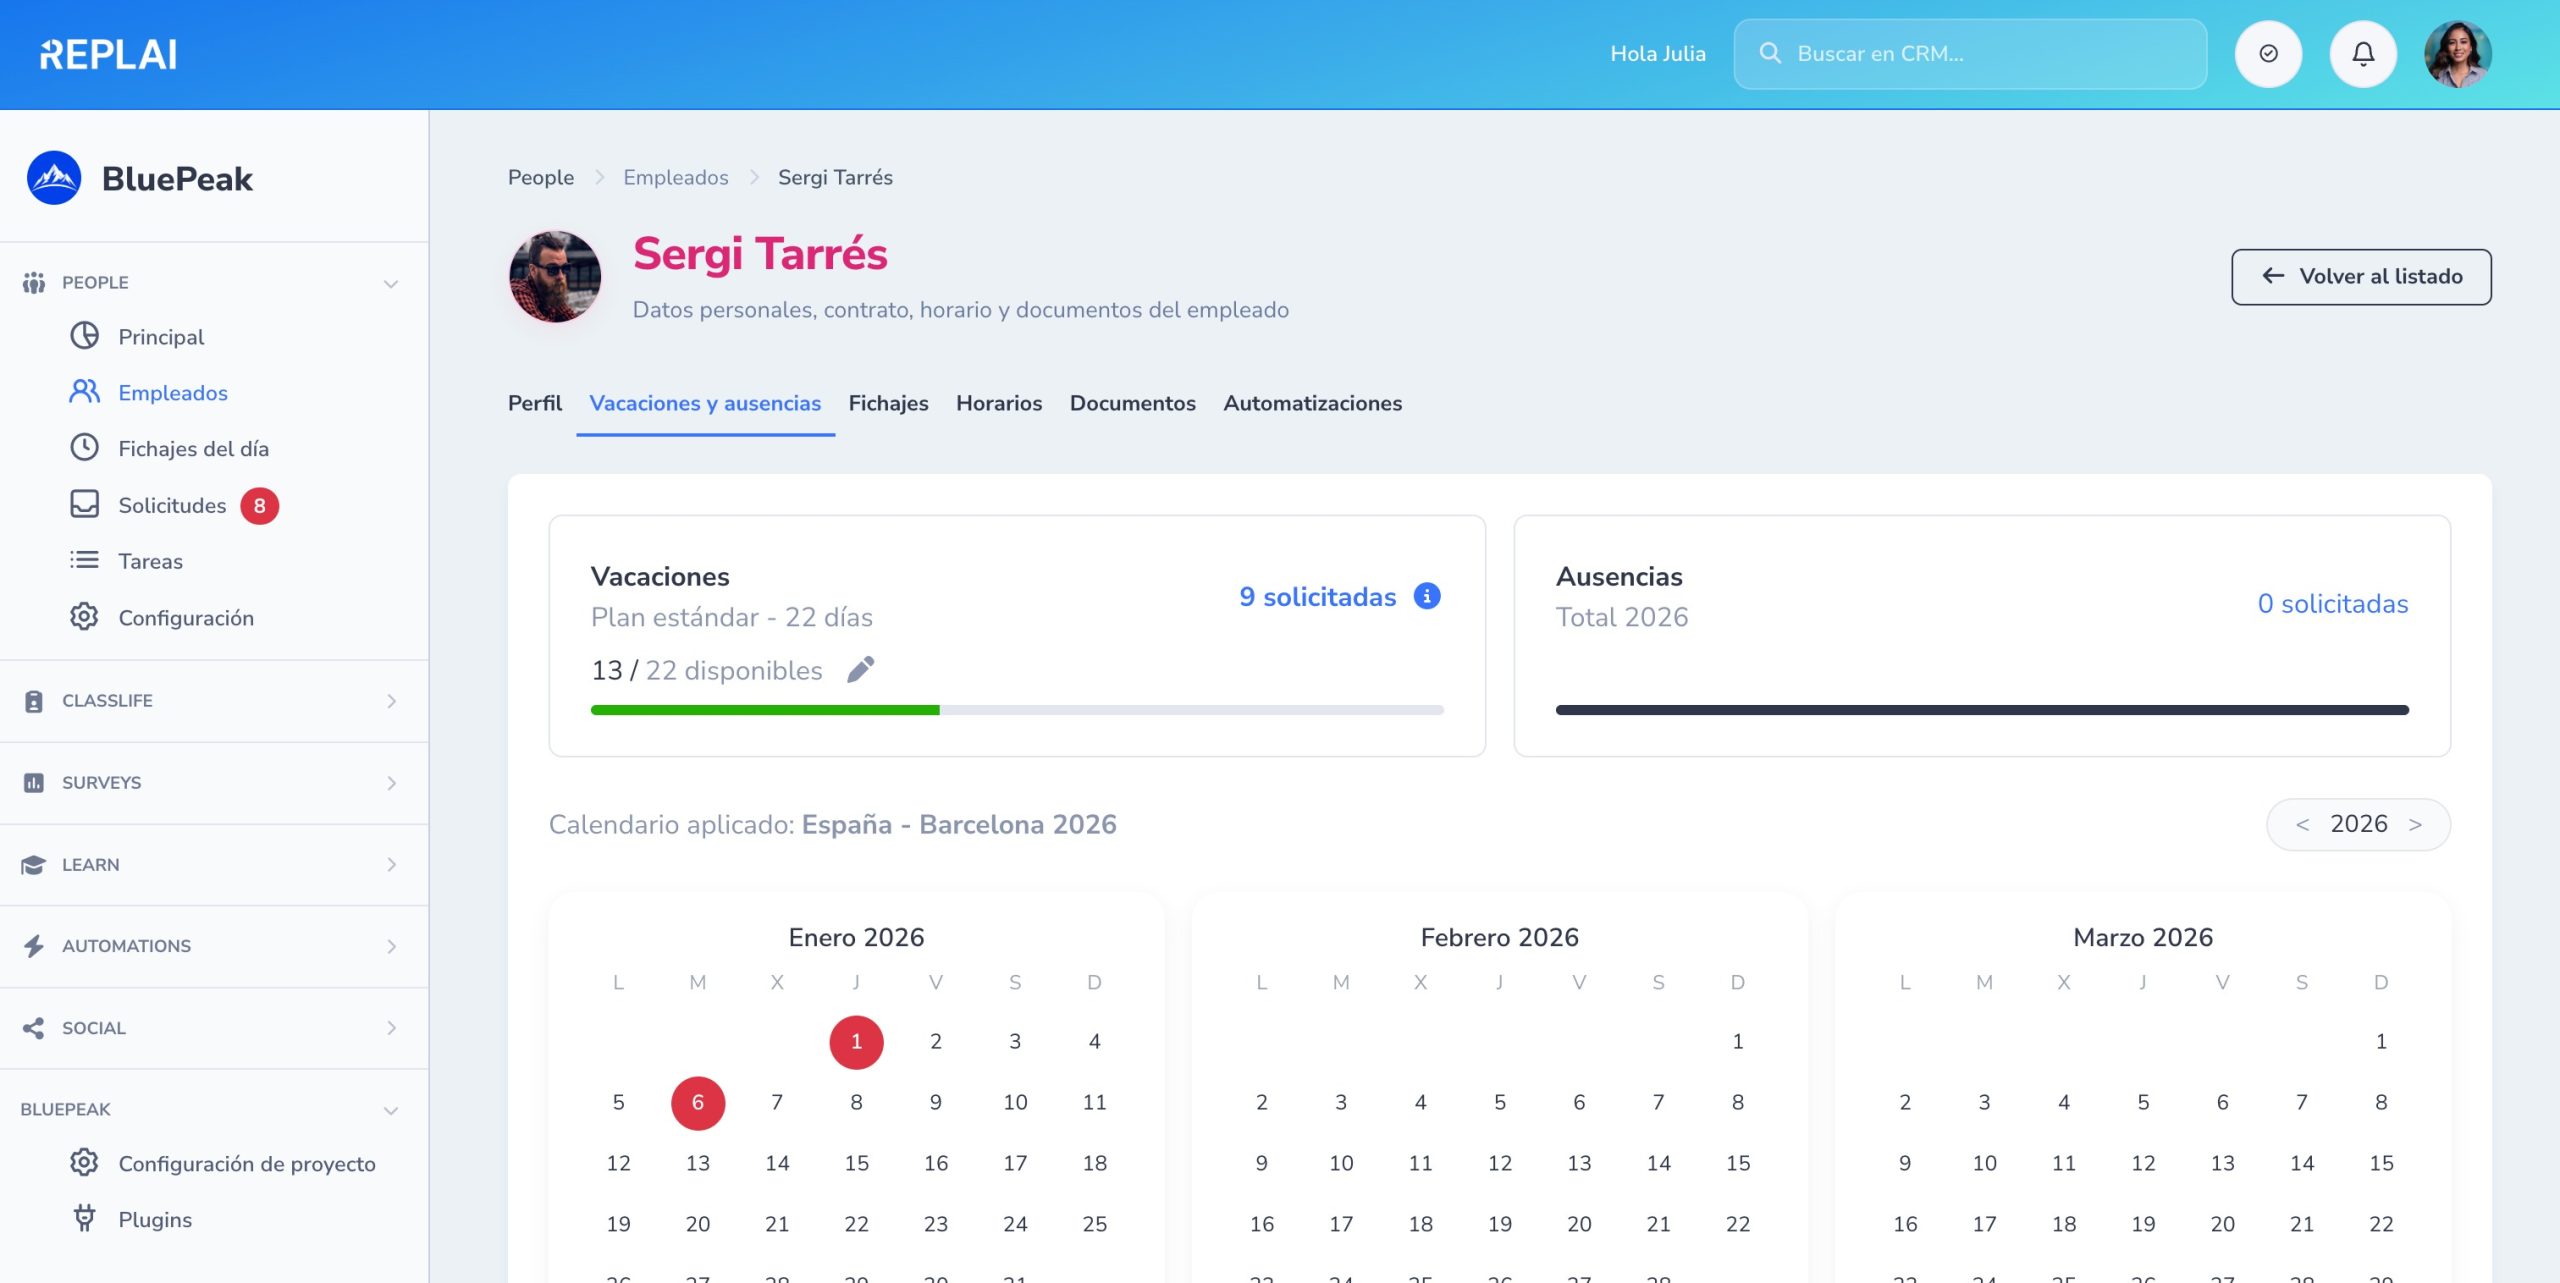Click the REPLAI logo in header
The width and height of the screenshot is (2560, 1283).
pyautogui.click(x=108, y=54)
